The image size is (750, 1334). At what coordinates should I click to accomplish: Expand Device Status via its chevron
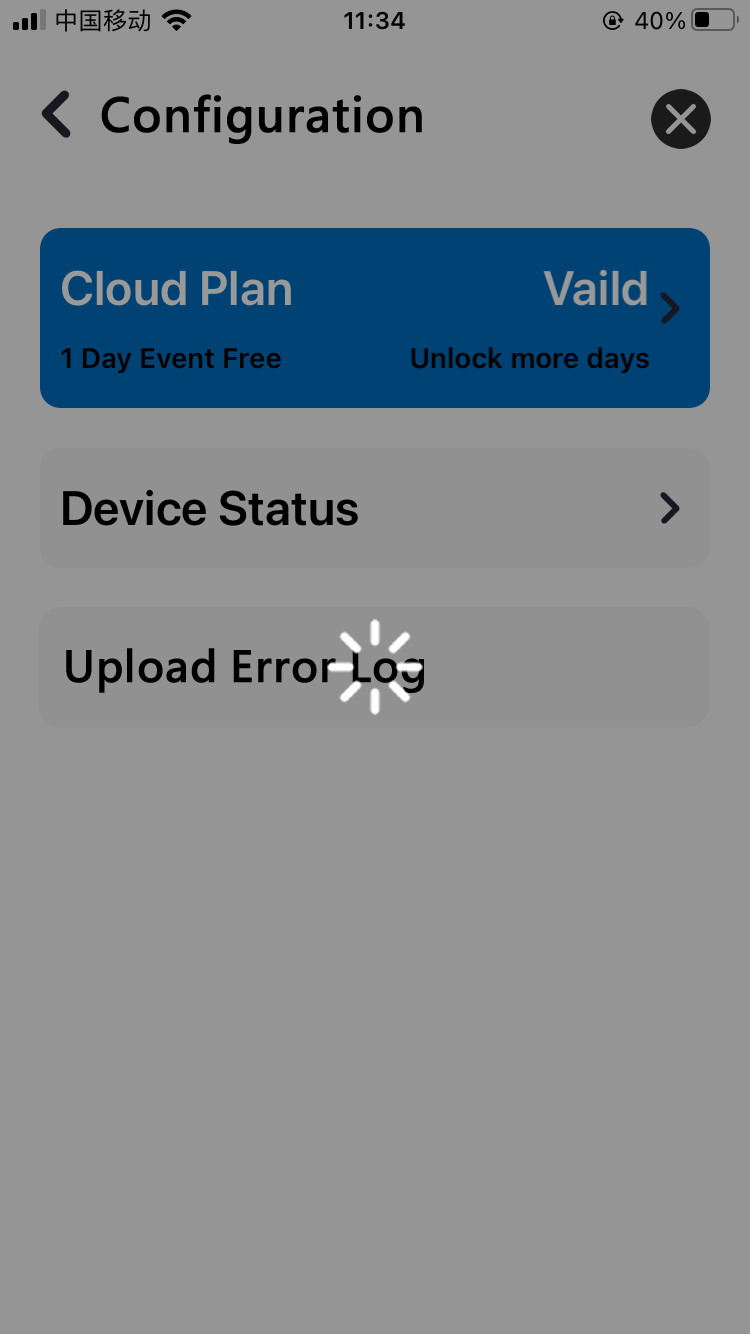coord(670,508)
